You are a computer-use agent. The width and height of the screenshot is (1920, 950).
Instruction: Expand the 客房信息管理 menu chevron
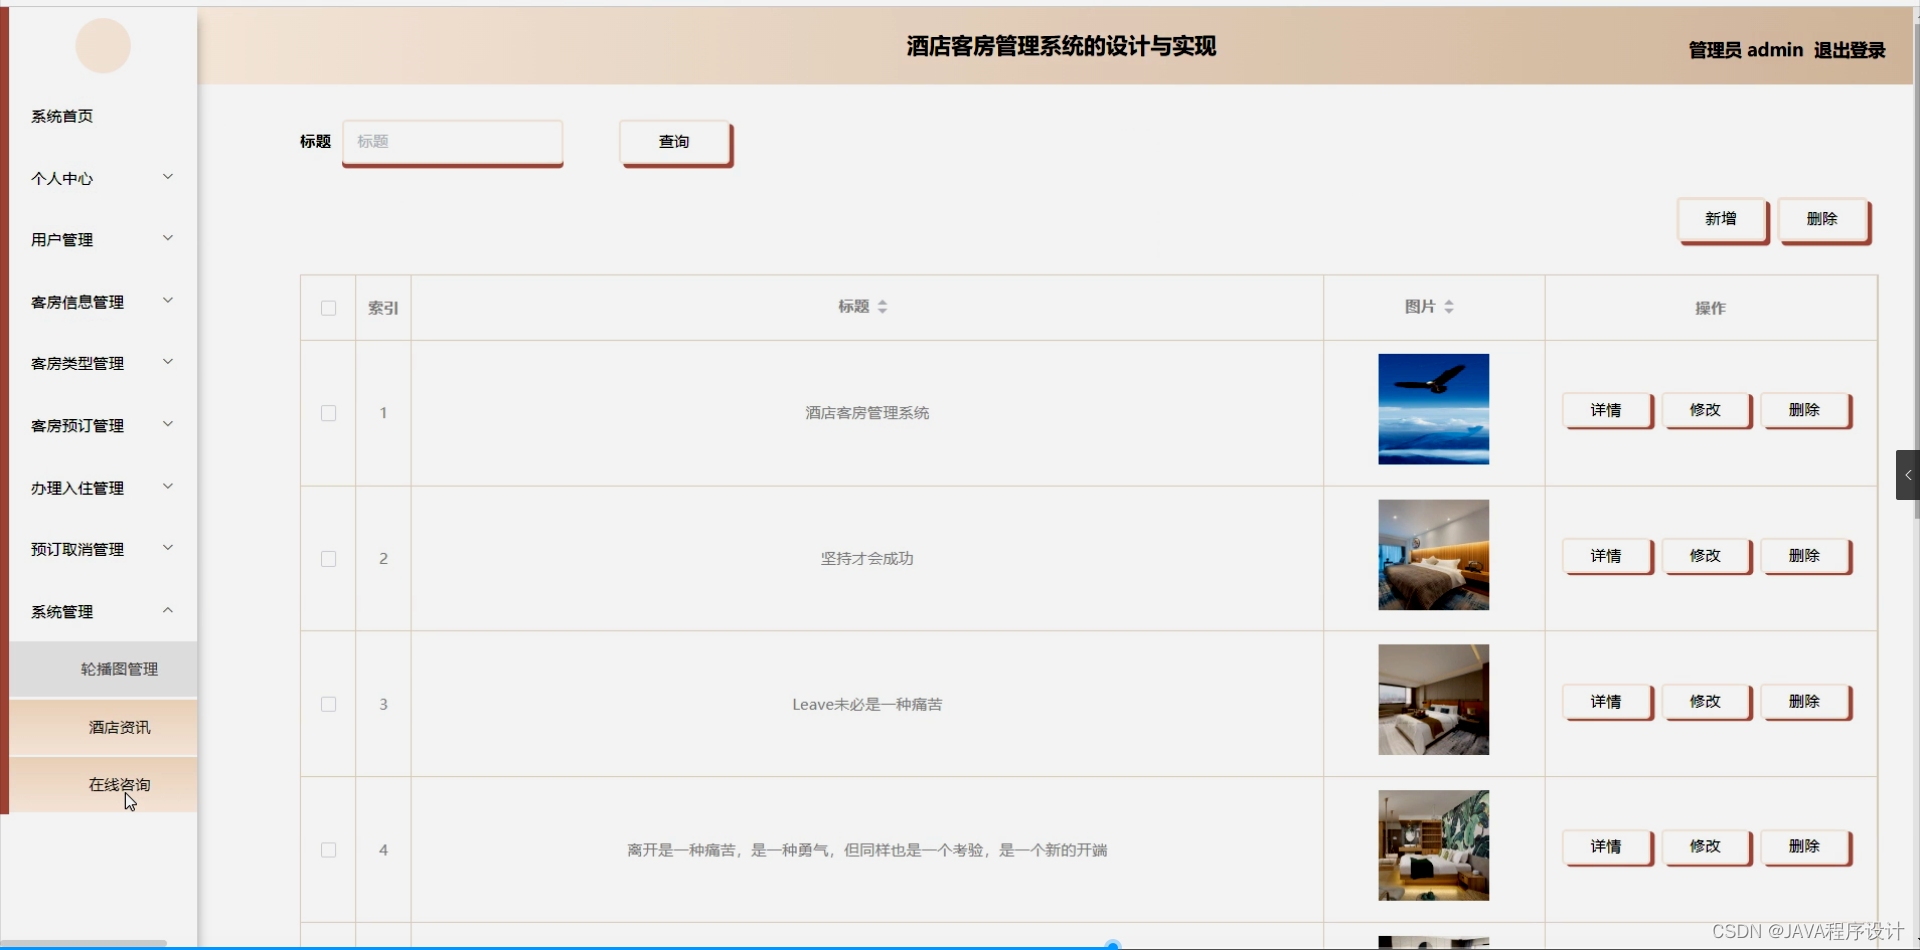(168, 300)
